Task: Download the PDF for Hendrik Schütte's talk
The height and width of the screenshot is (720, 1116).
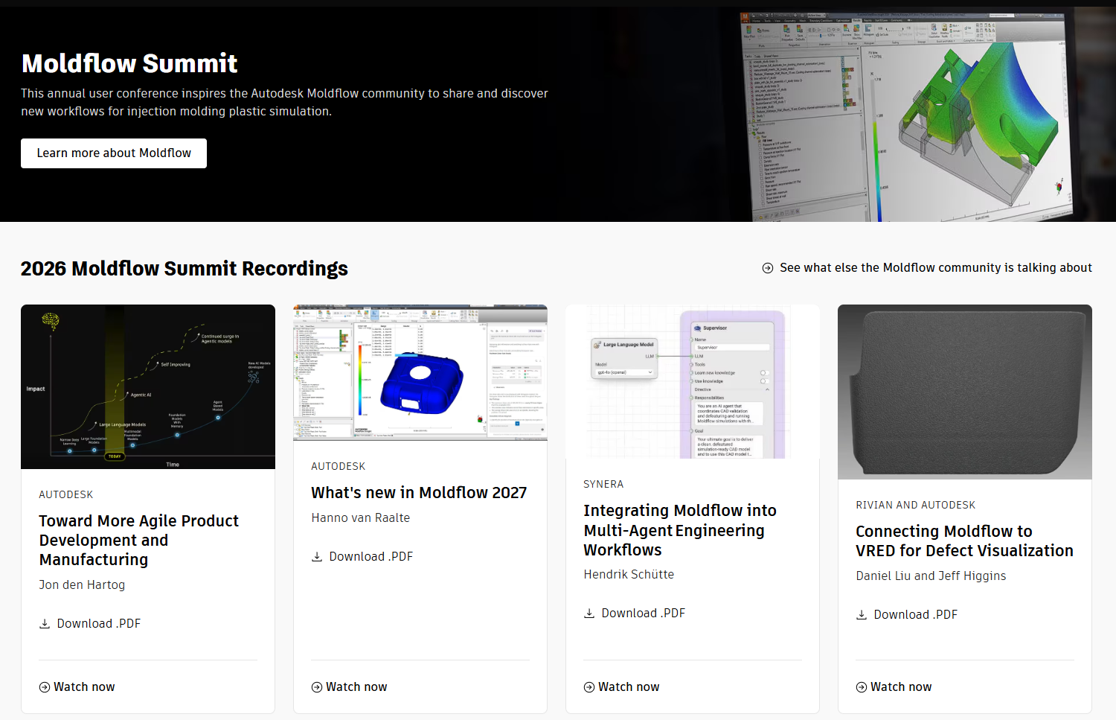Action: pyautogui.click(x=634, y=613)
